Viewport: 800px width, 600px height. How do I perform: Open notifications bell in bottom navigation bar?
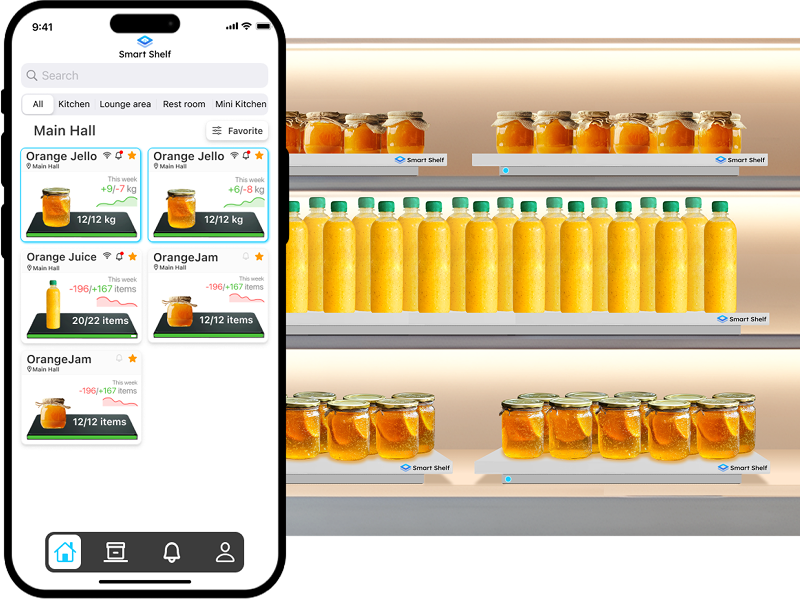pyautogui.click(x=171, y=552)
